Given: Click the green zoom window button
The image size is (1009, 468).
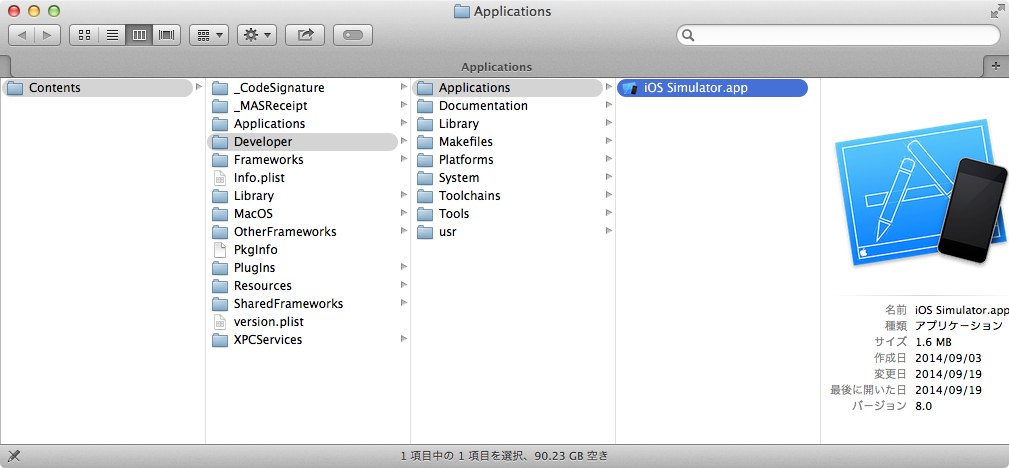Looking at the screenshot, I should pos(54,11).
